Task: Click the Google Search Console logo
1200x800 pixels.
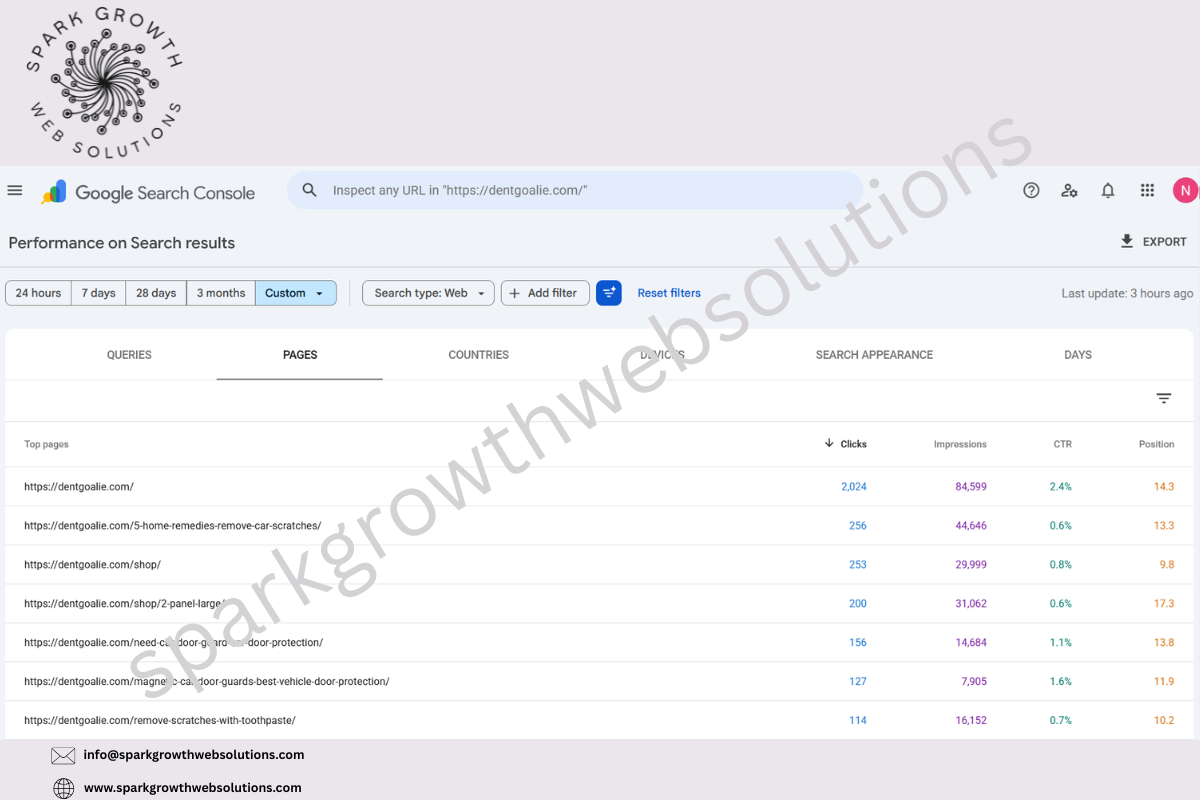Action: pyautogui.click(x=148, y=192)
